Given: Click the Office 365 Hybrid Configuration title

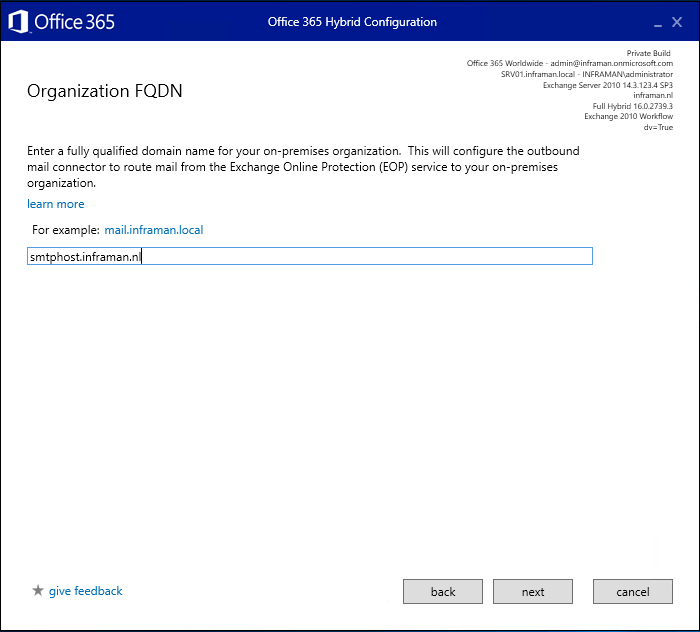Looking at the screenshot, I should click(352, 22).
